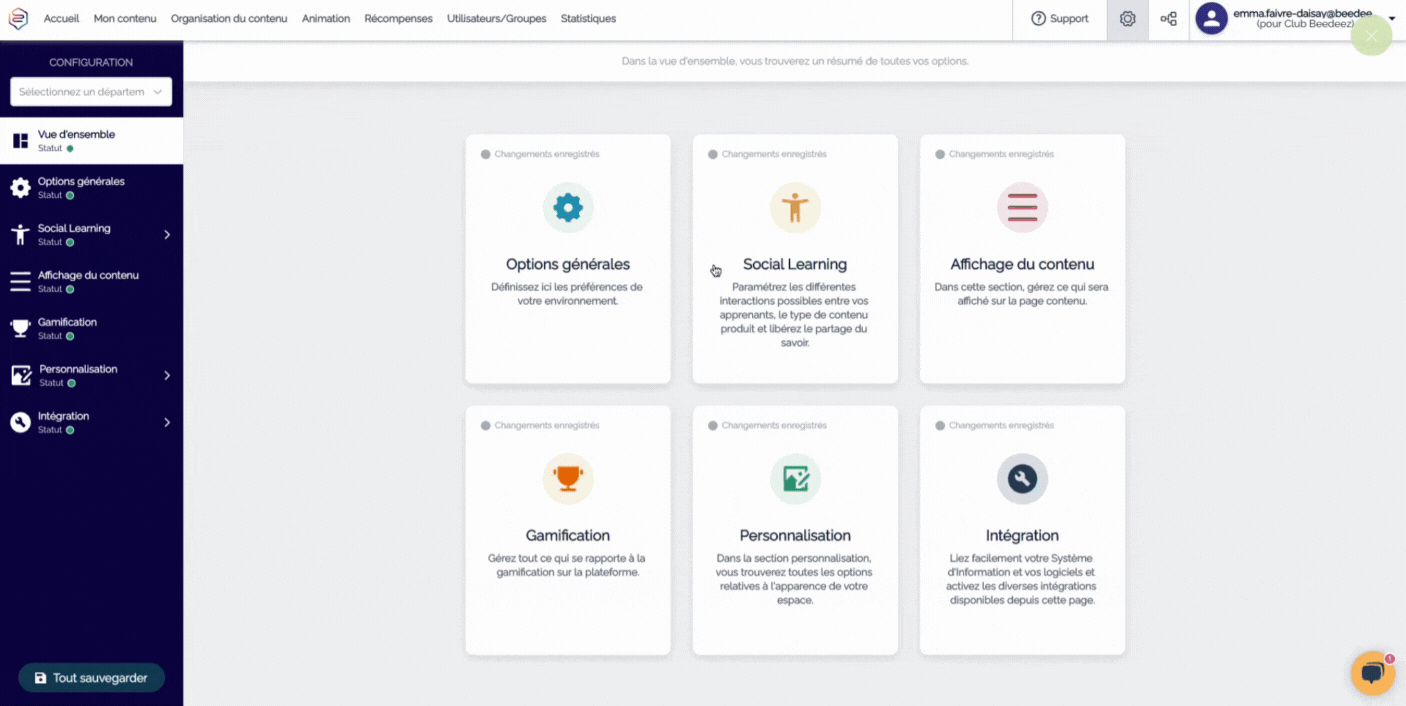Click the blue gear icon on Options générales card
1406x706 pixels.
tap(568, 208)
